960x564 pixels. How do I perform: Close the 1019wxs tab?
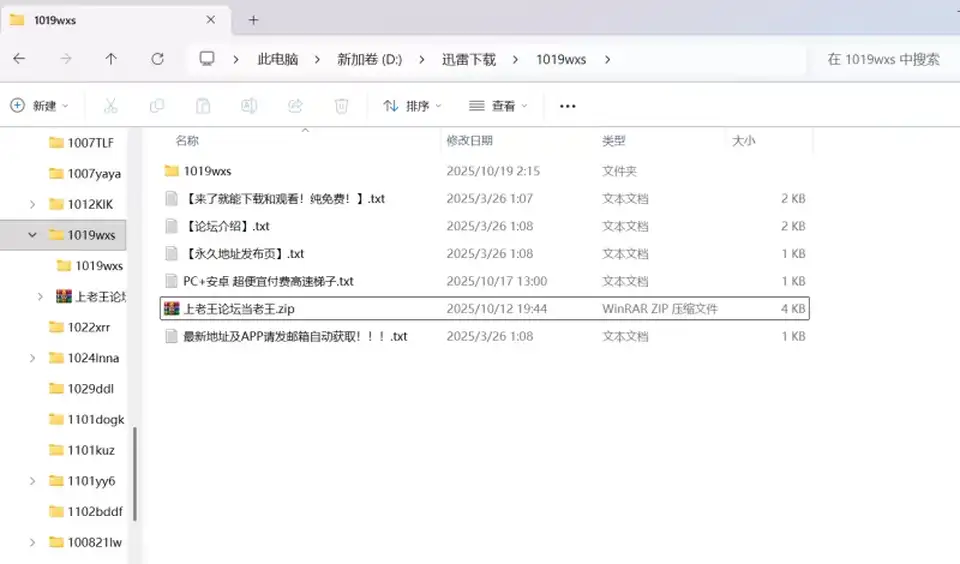211,20
